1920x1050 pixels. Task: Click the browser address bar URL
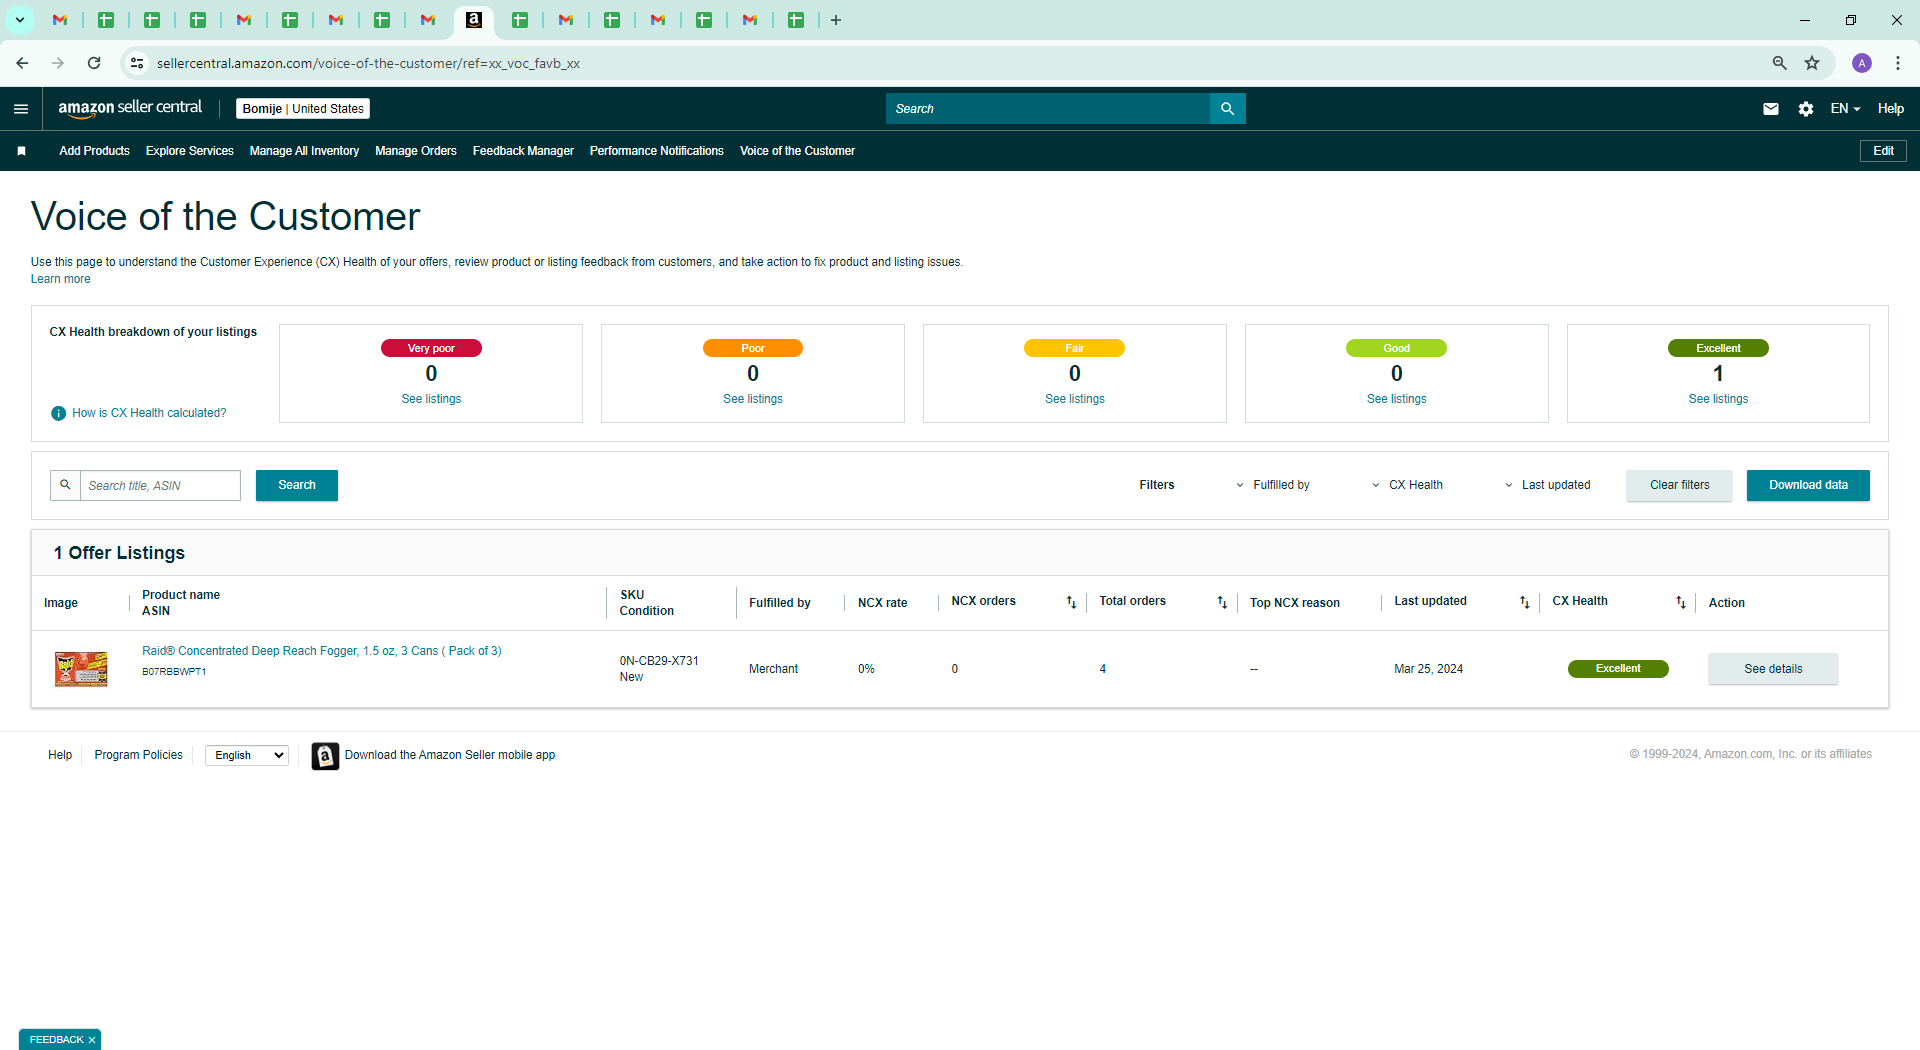[x=368, y=63]
